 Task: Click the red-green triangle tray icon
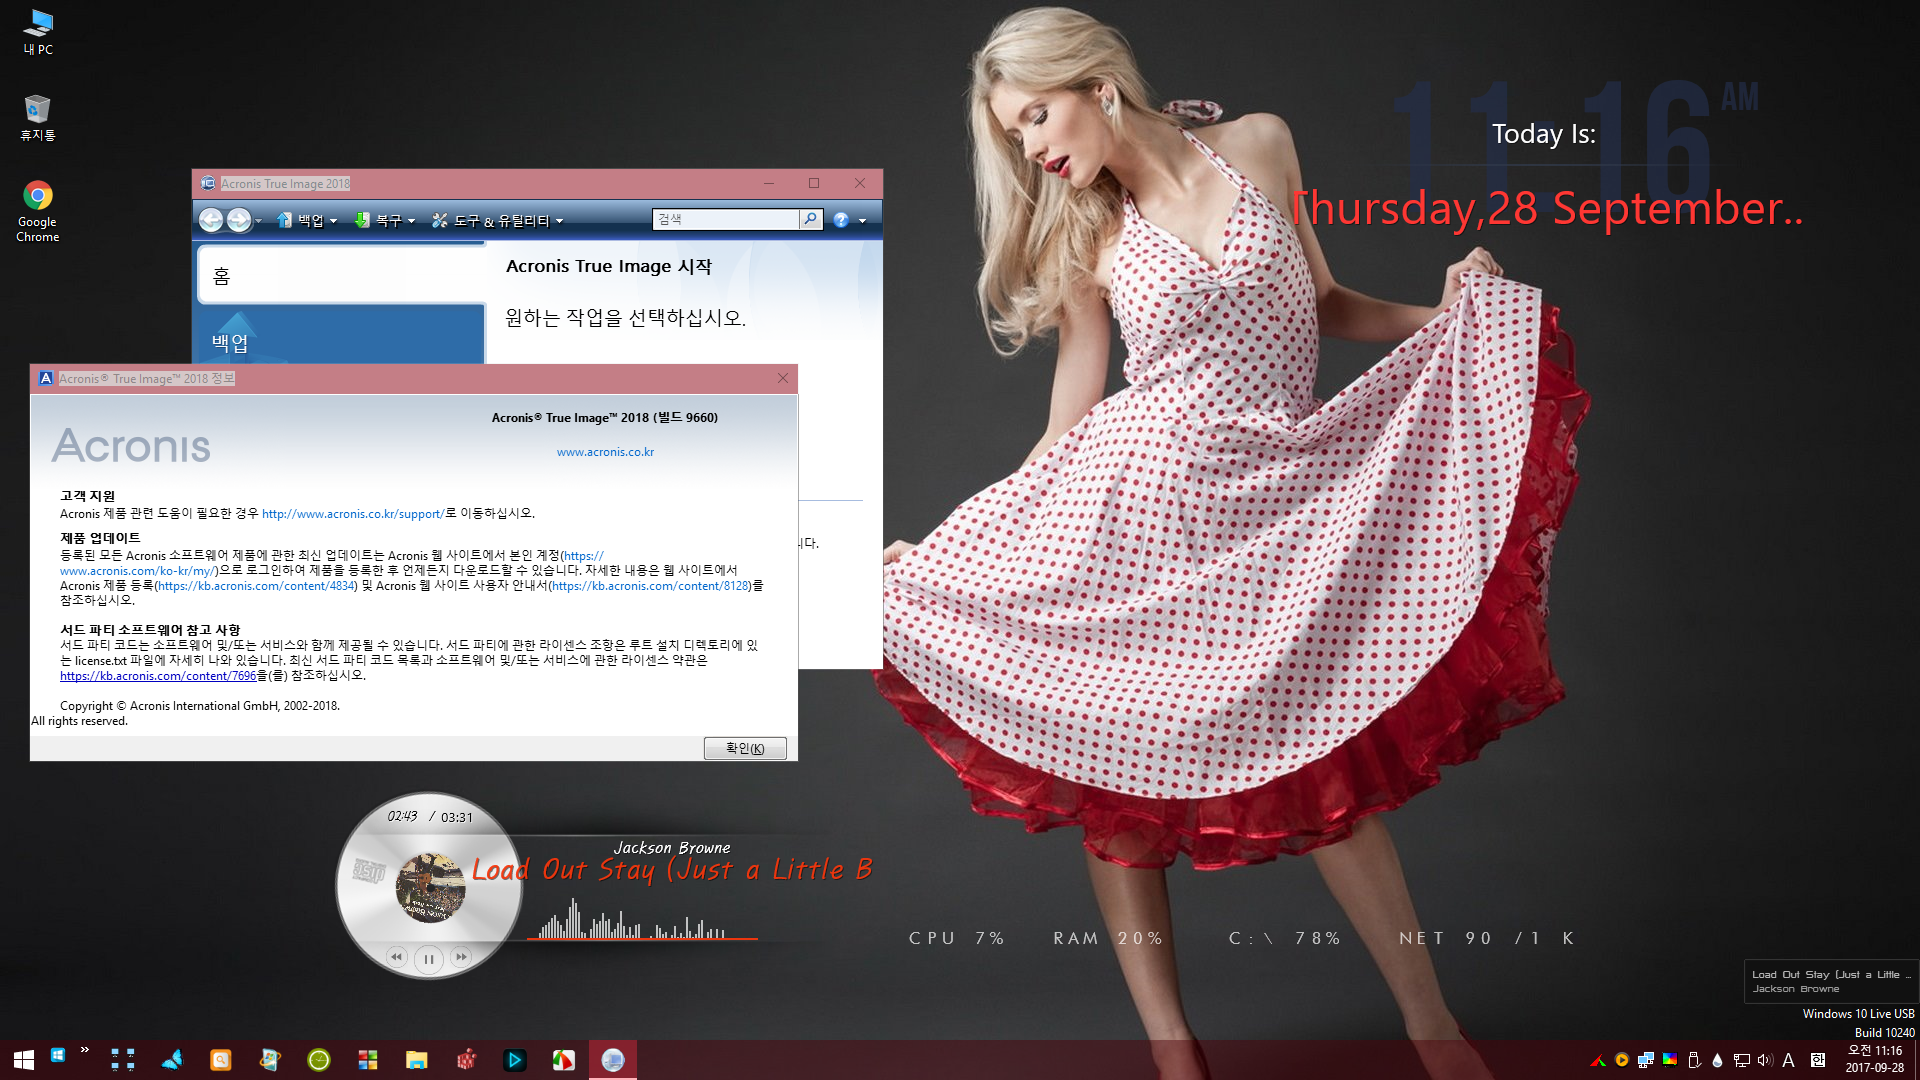pyautogui.click(x=1598, y=1061)
